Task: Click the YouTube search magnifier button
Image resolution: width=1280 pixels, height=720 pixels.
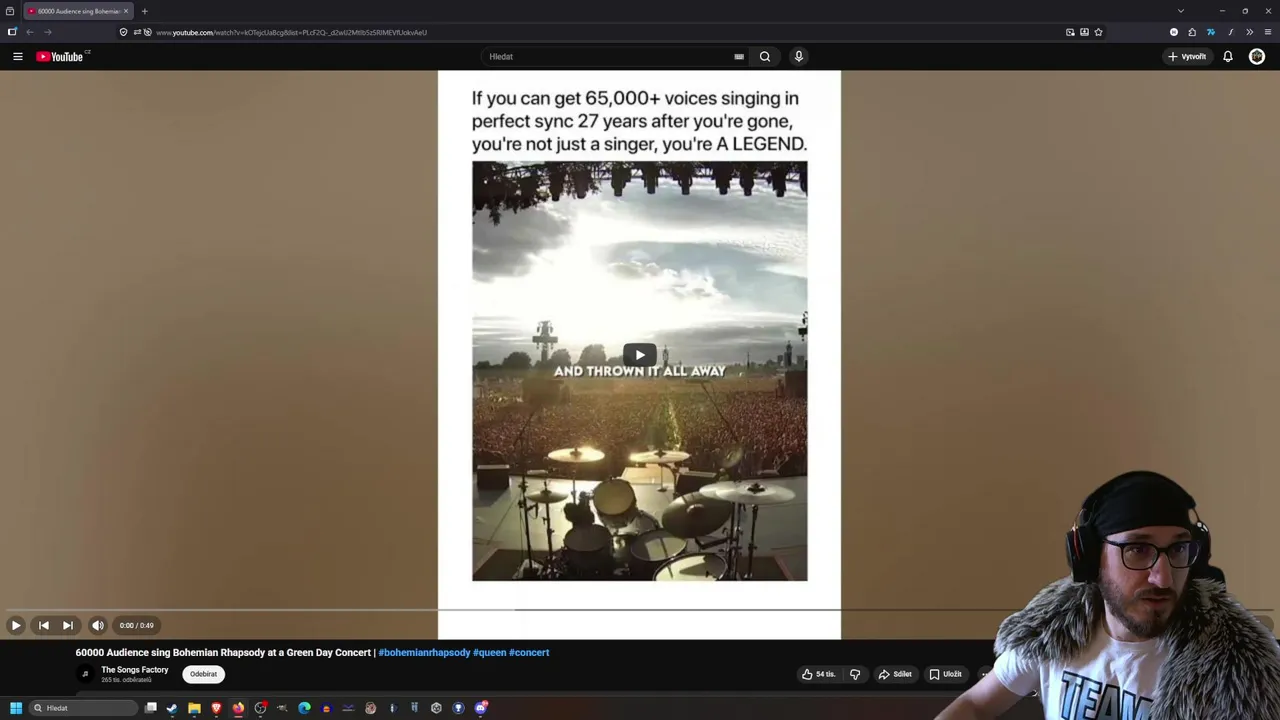Action: (x=765, y=57)
